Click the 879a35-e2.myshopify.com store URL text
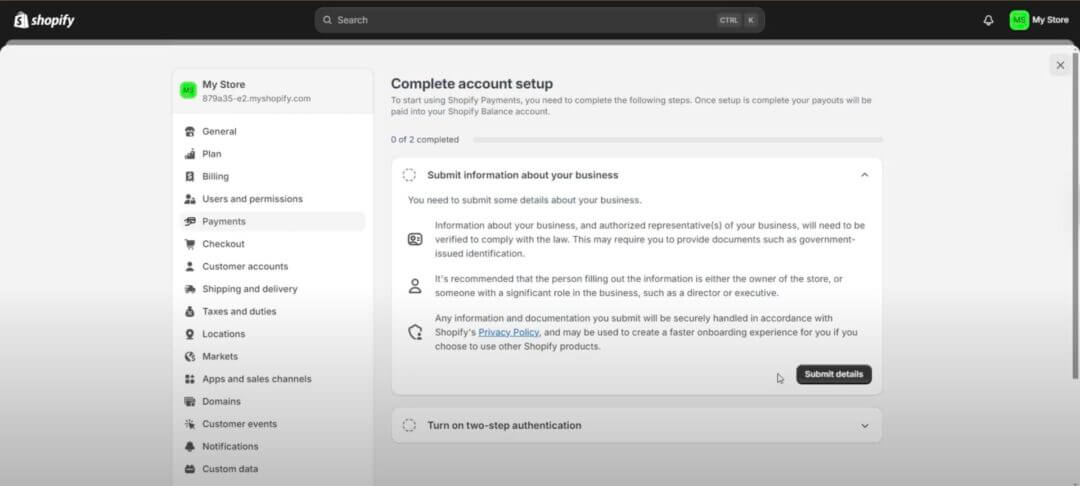This screenshot has height=486, width=1080. tap(256, 98)
